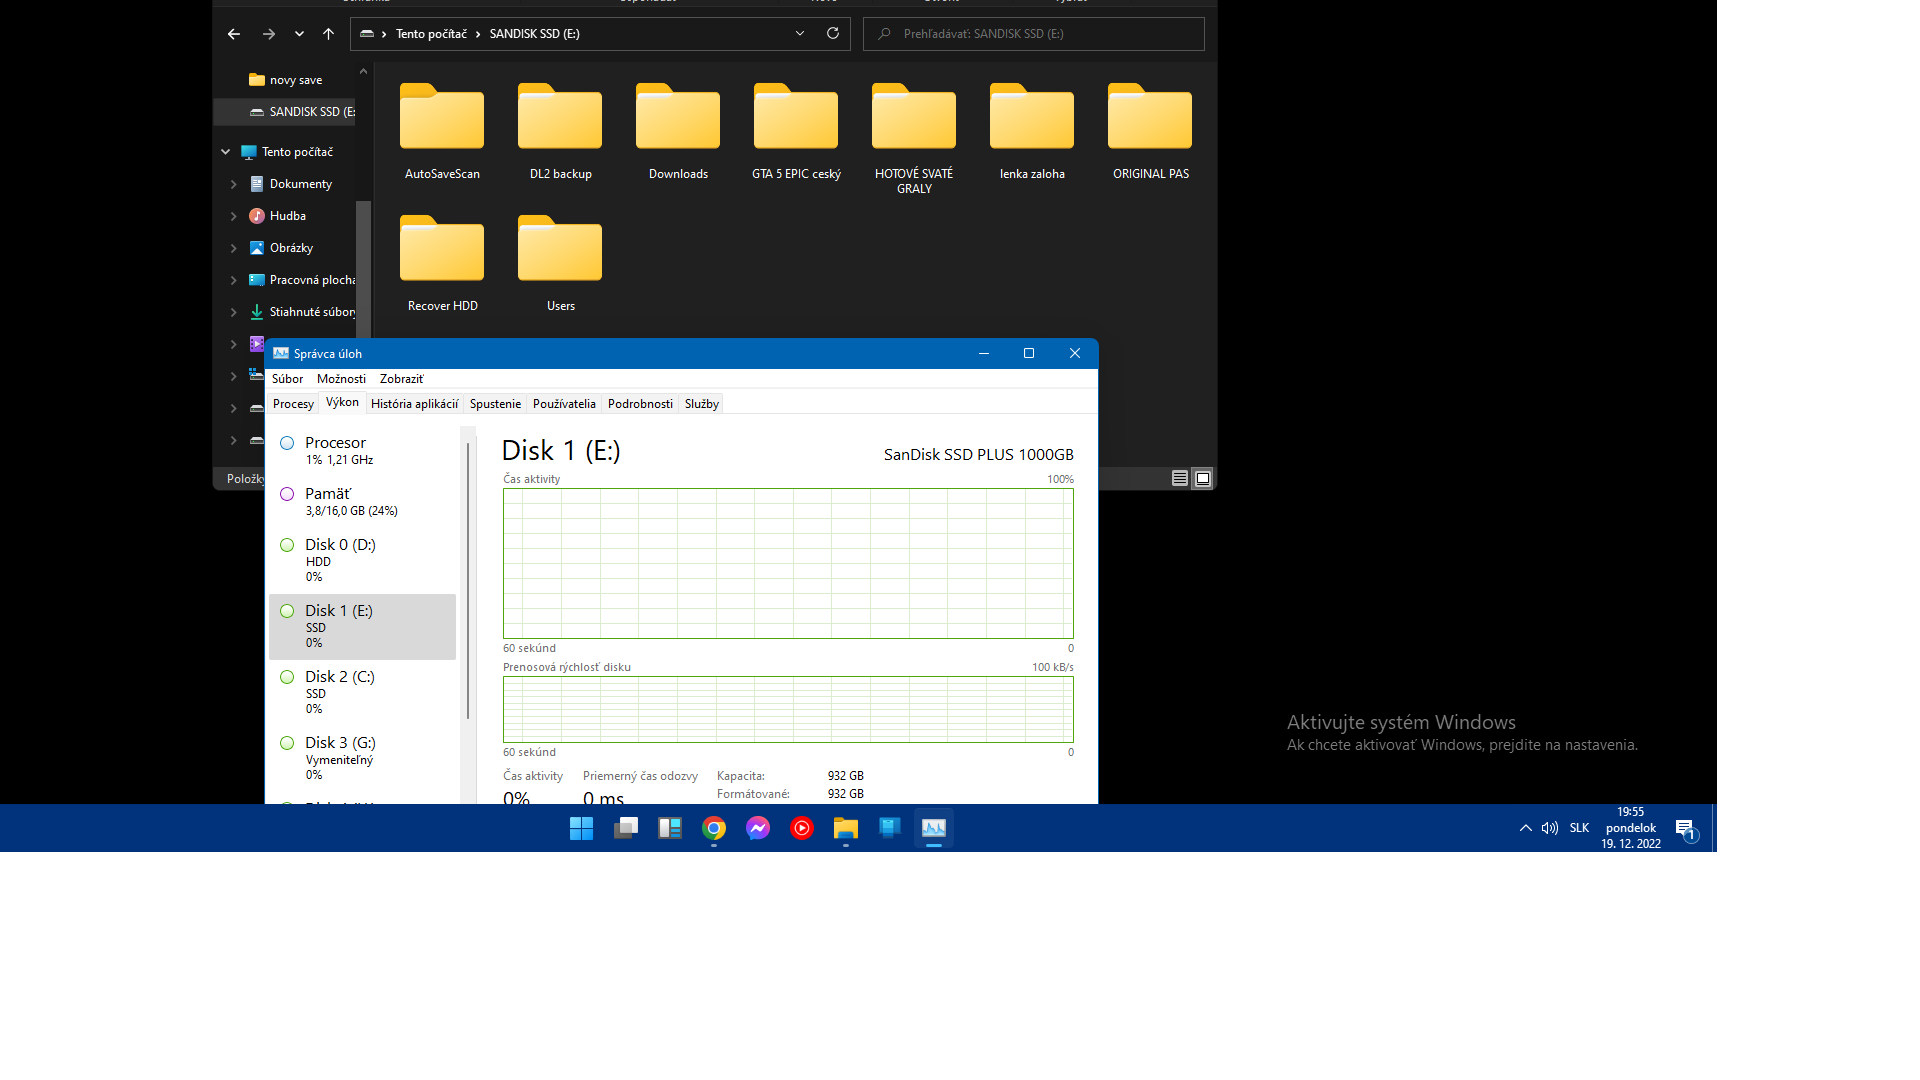Open the AutoSaveScan folder
The height and width of the screenshot is (1080, 1920).
pyautogui.click(x=442, y=131)
